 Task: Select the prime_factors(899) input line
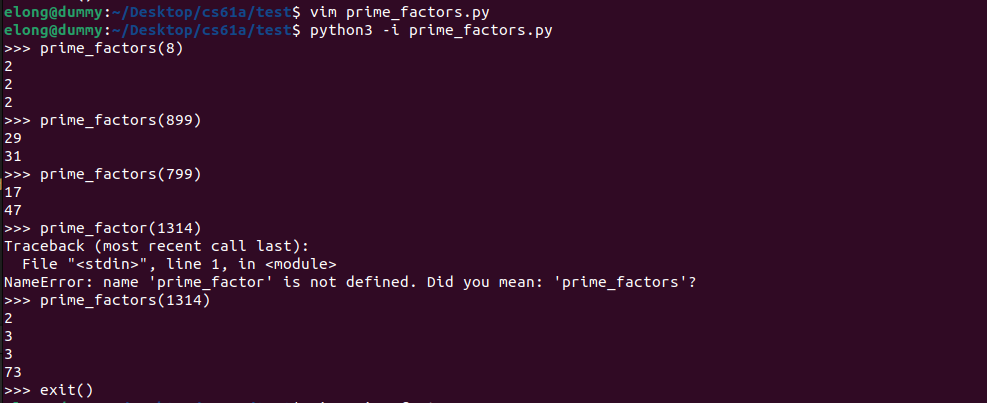(120, 120)
